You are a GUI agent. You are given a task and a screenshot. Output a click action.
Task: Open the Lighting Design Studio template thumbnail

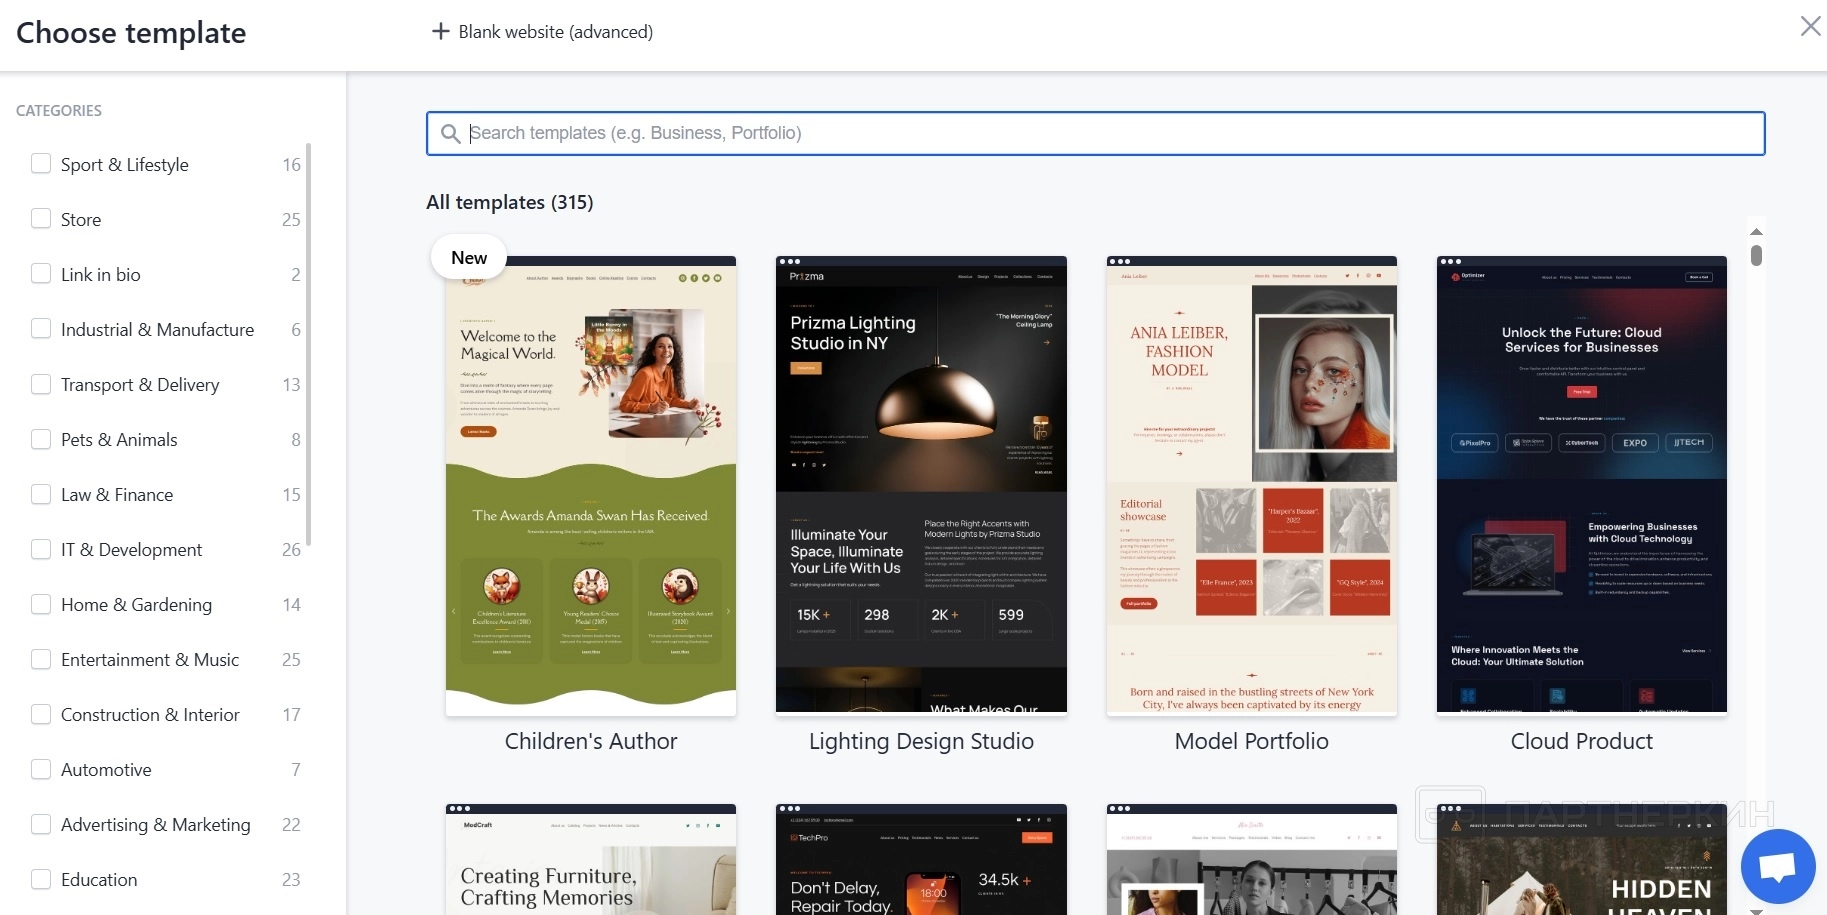pyautogui.click(x=921, y=485)
